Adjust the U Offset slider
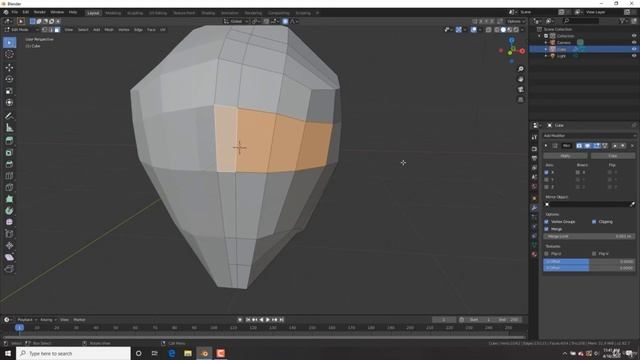Image resolution: width=640 pixels, height=360 pixels. (x=589, y=261)
